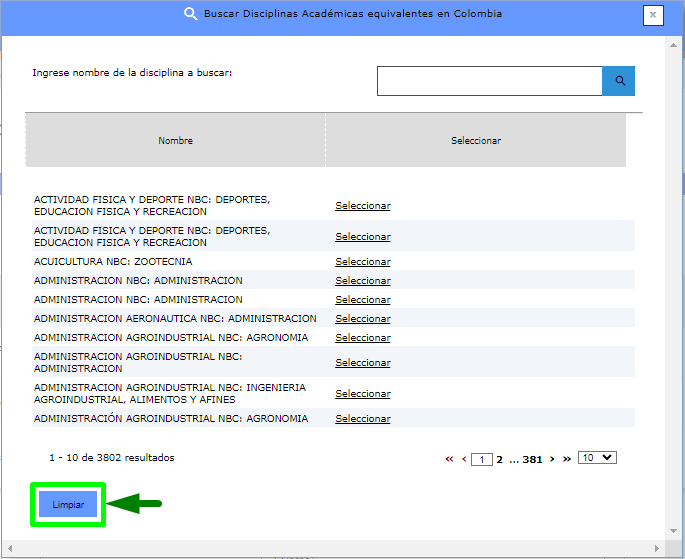Open page 2 of the results
The height and width of the screenshot is (559, 685).
499,459
